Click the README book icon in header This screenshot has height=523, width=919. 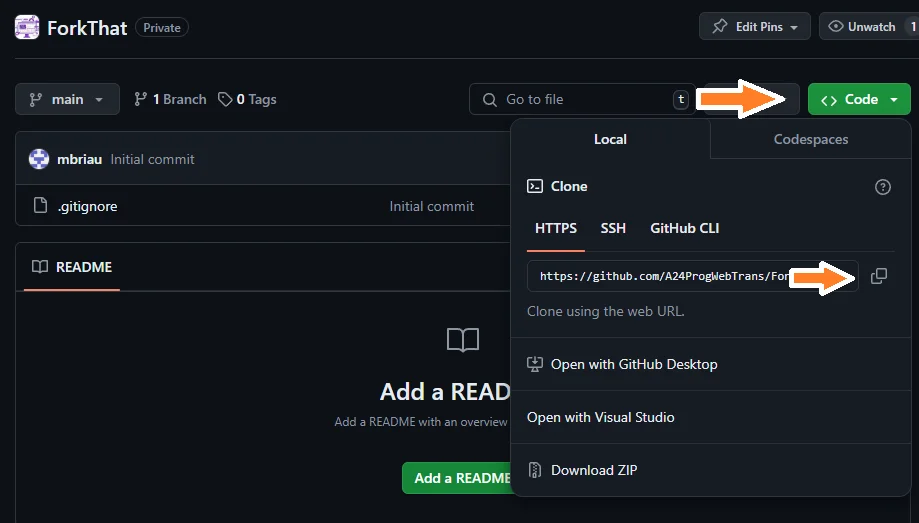click(40, 267)
